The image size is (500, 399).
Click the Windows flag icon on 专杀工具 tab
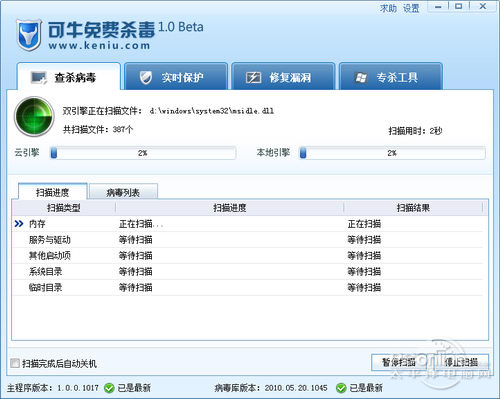click(361, 78)
